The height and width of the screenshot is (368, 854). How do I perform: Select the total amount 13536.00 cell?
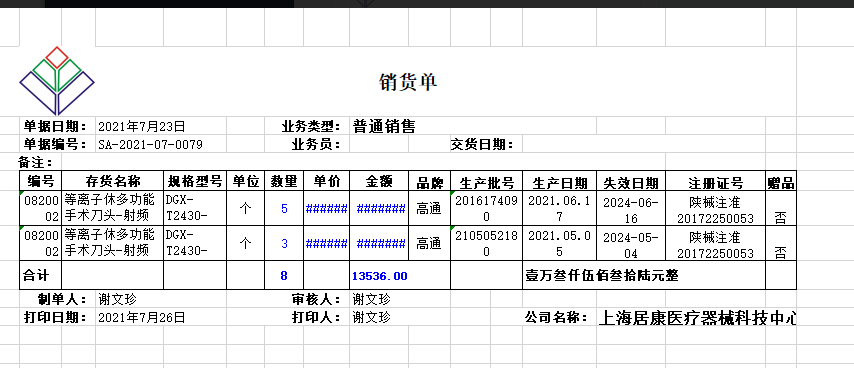click(x=380, y=275)
